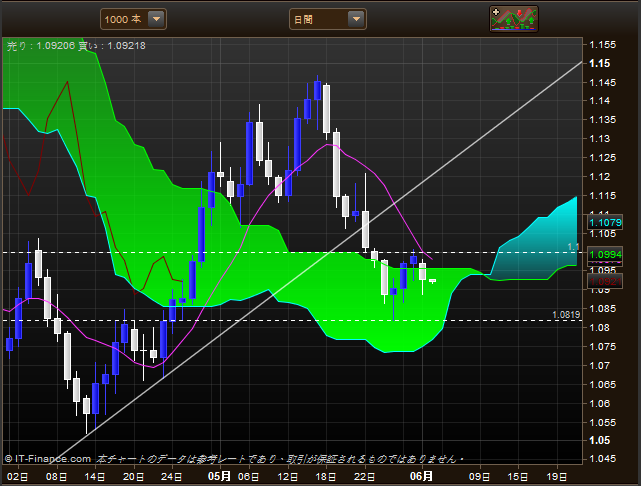Click the 1.14 price axis label
The width and height of the screenshot is (641, 486).
click(x=600, y=101)
